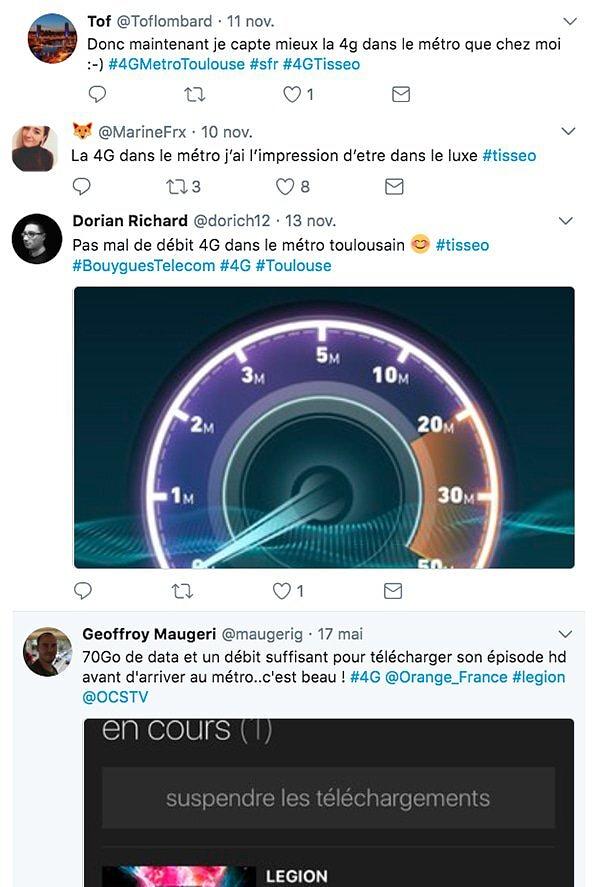The width and height of the screenshot is (595, 887).
Task: Retweet Tof's tweet about 4G at home
Action: (x=195, y=94)
